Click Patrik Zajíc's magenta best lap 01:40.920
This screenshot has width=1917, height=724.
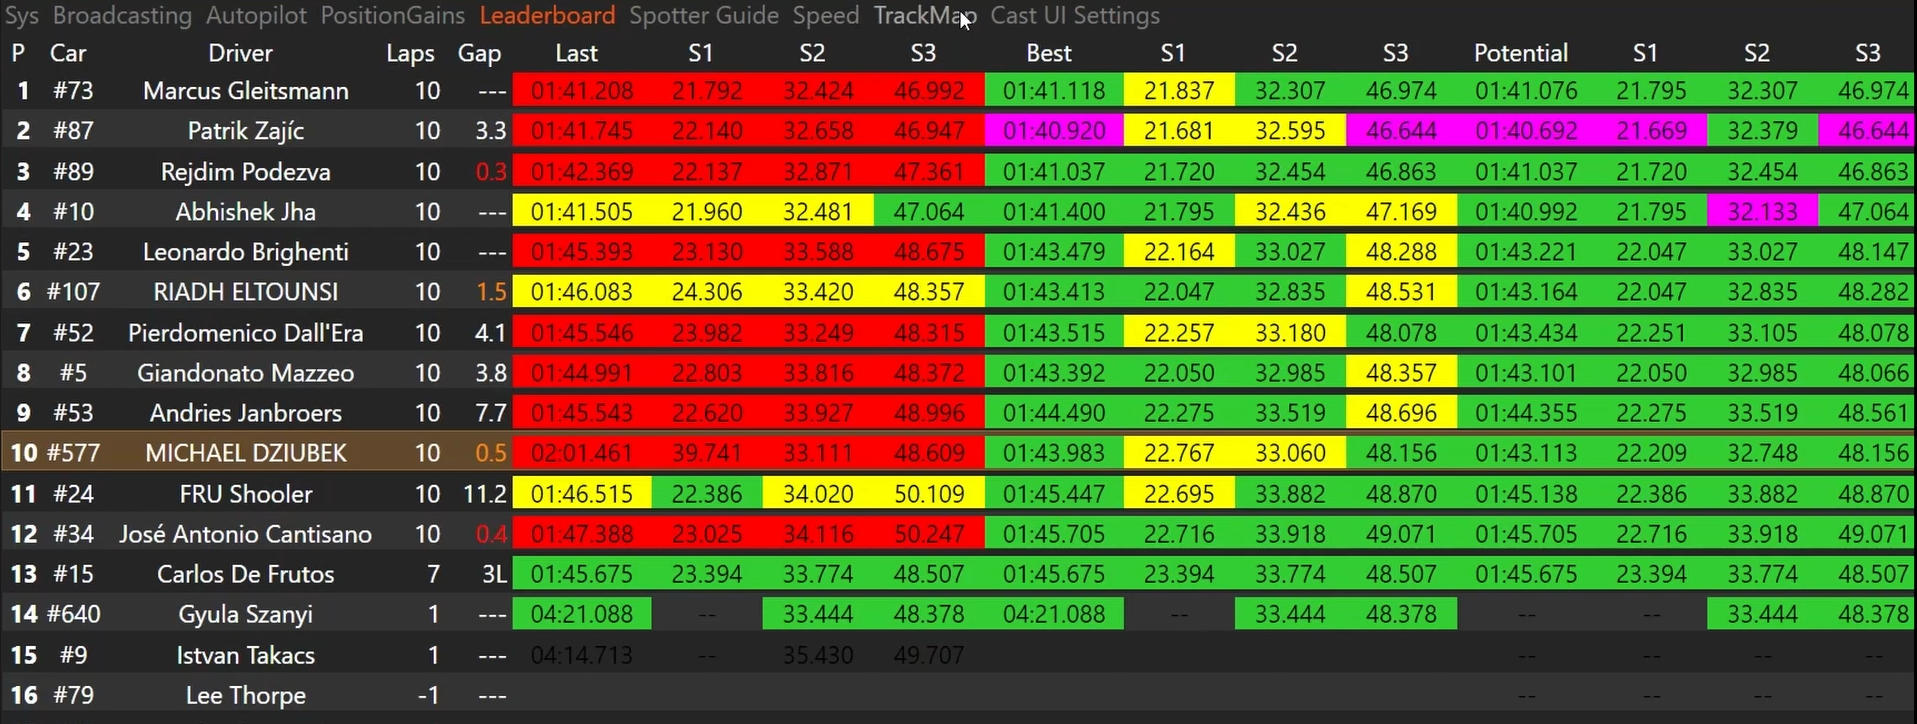(1054, 131)
